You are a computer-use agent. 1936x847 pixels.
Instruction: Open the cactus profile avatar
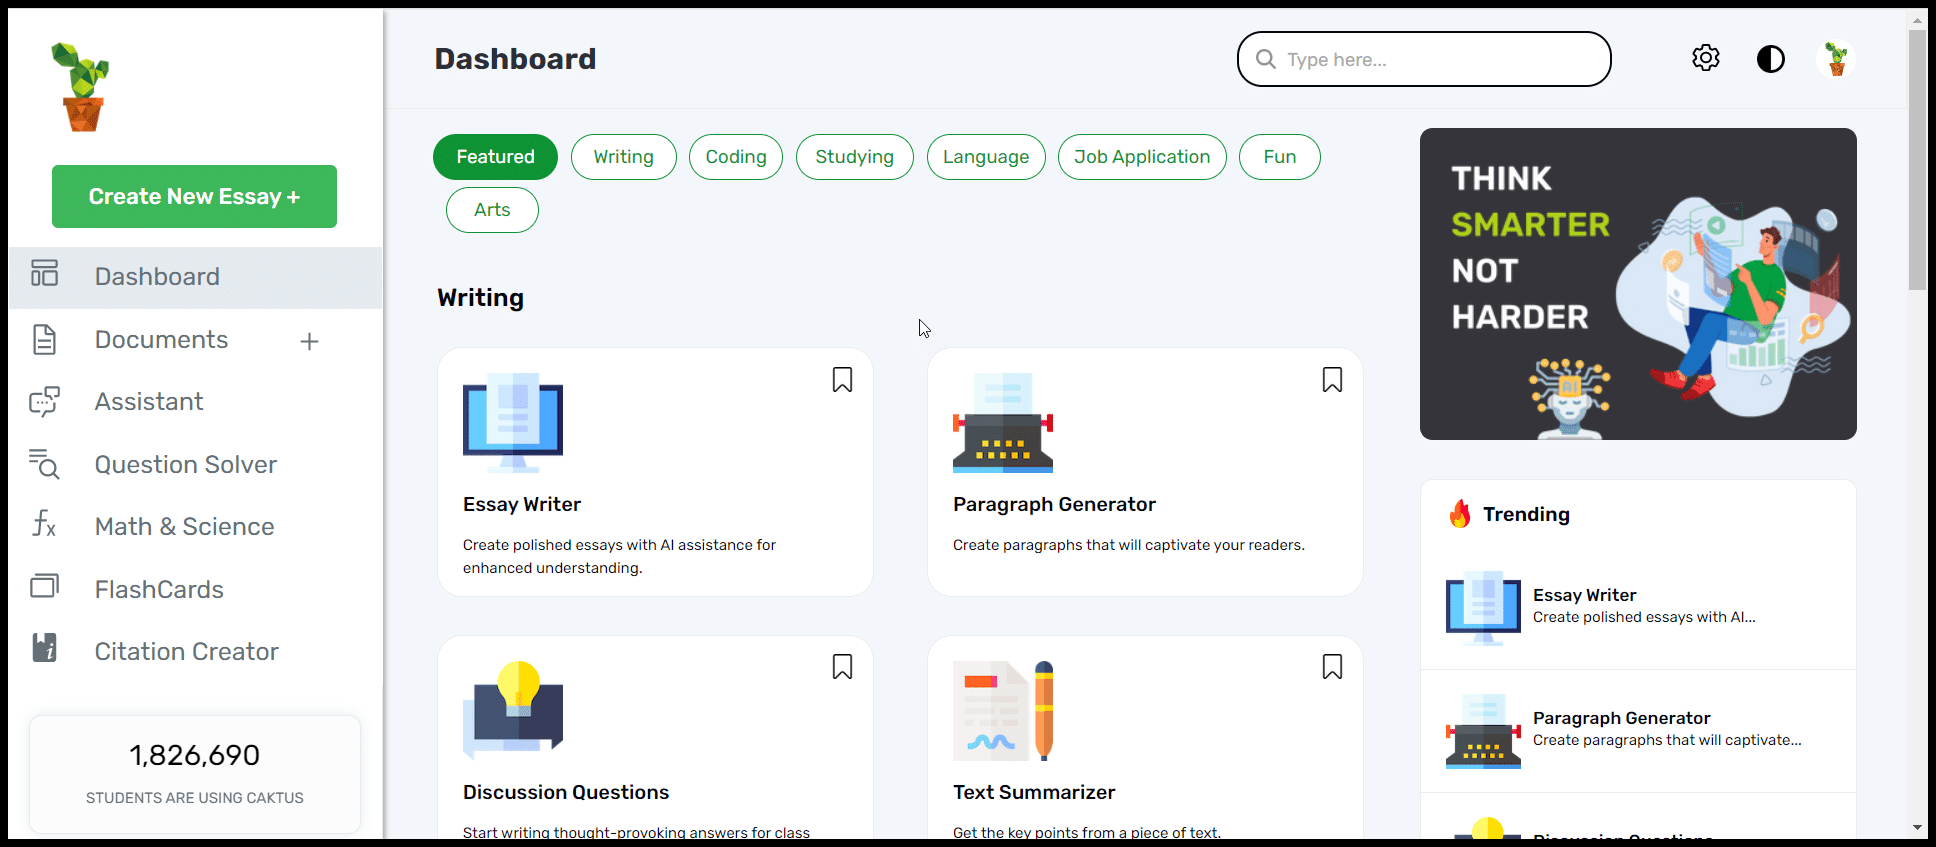(1836, 59)
